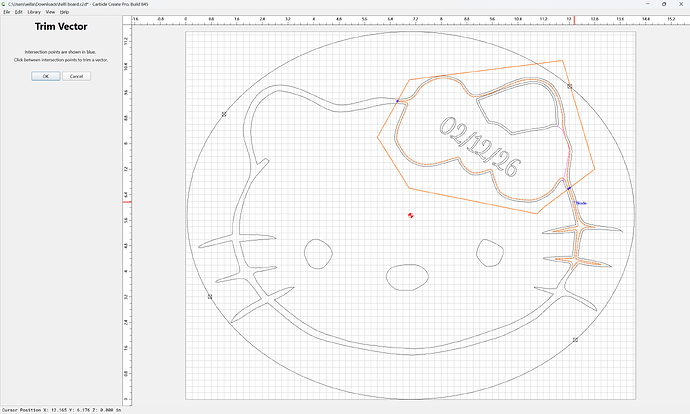Click the upper-right cross marker on ellipse
Image resolution: width=690 pixels, height=414 pixels.
pyautogui.click(x=569, y=86)
